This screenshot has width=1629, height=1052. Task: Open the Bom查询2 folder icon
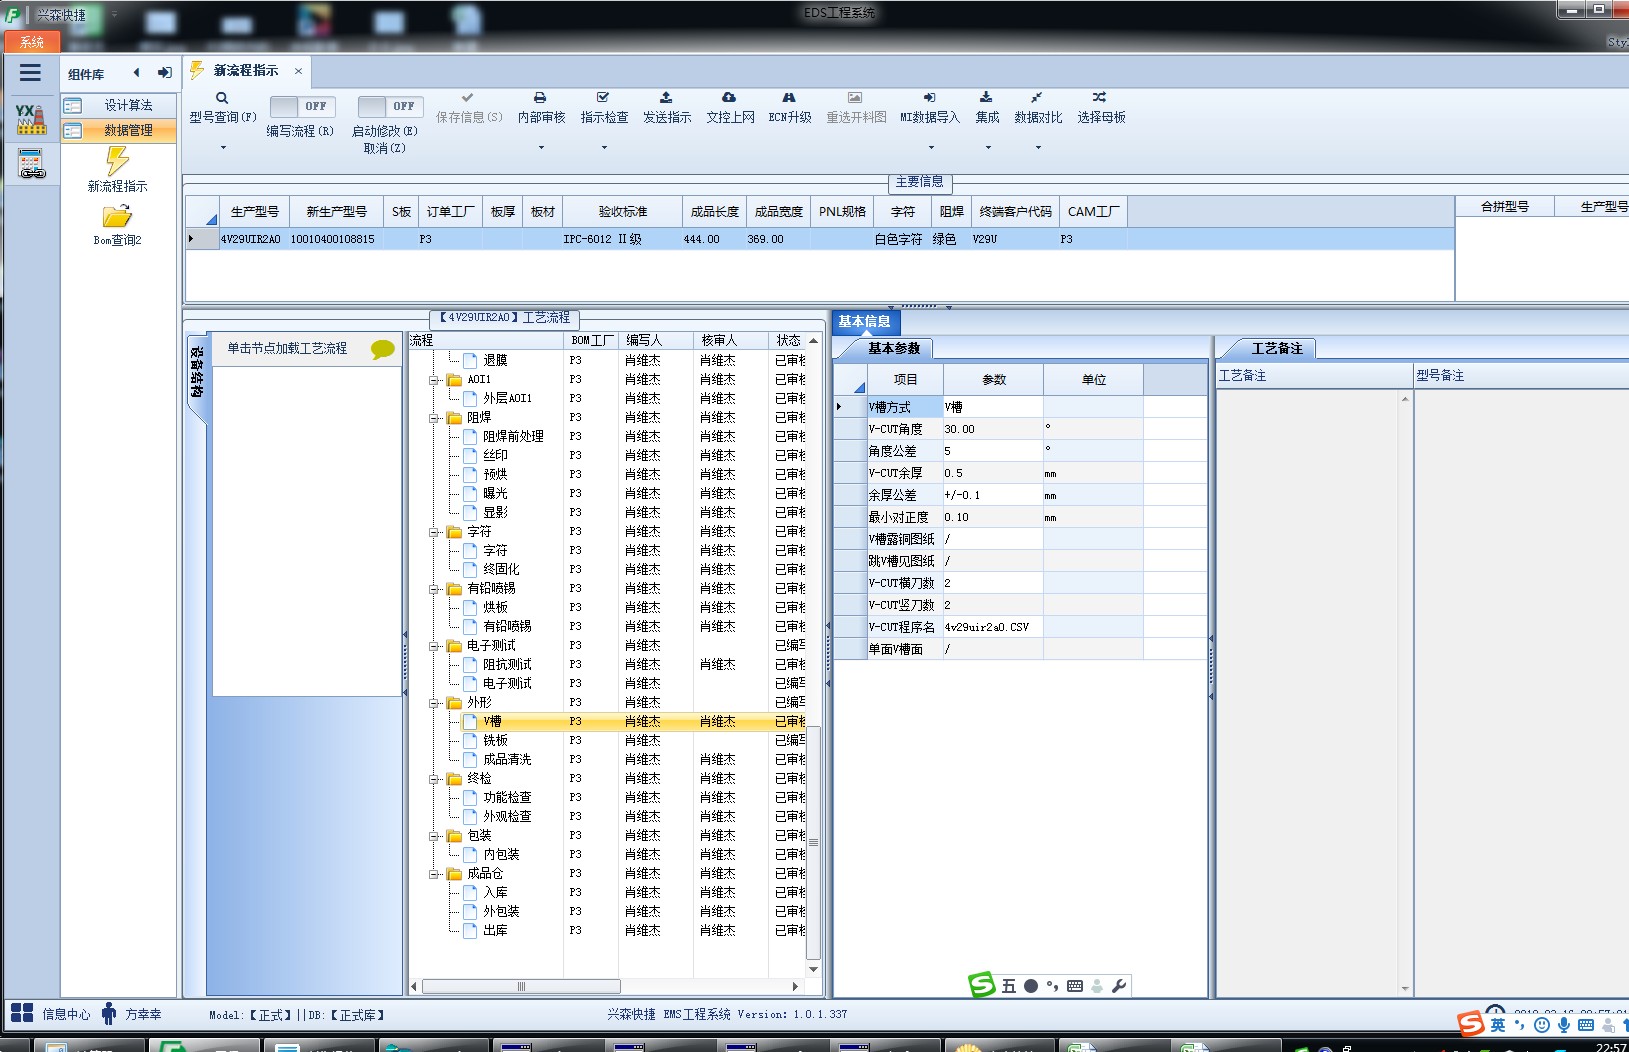(x=117, y=216)
